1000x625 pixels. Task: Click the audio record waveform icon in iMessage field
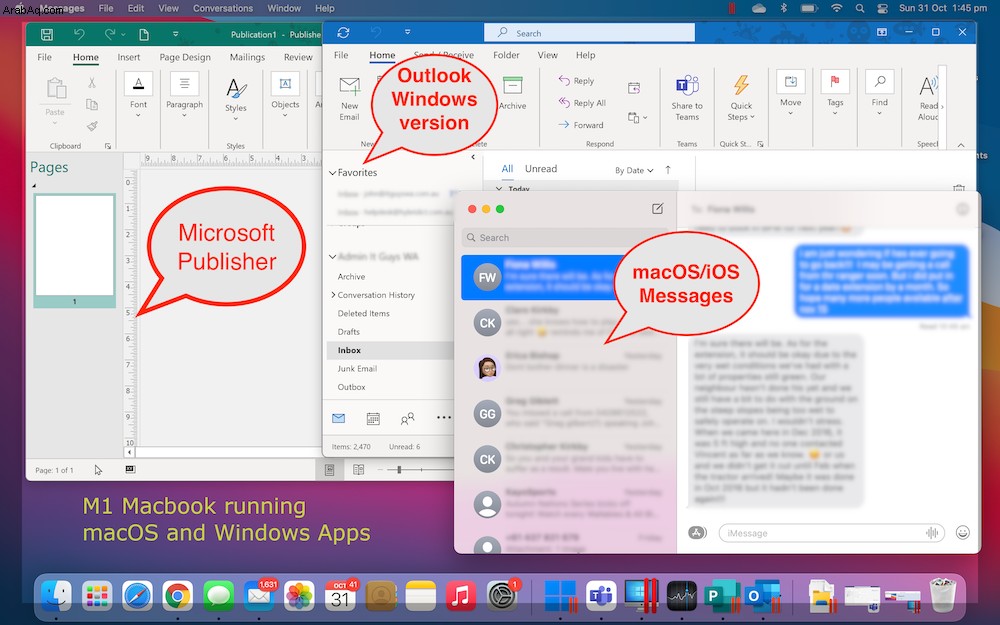[x=932, y=533]
